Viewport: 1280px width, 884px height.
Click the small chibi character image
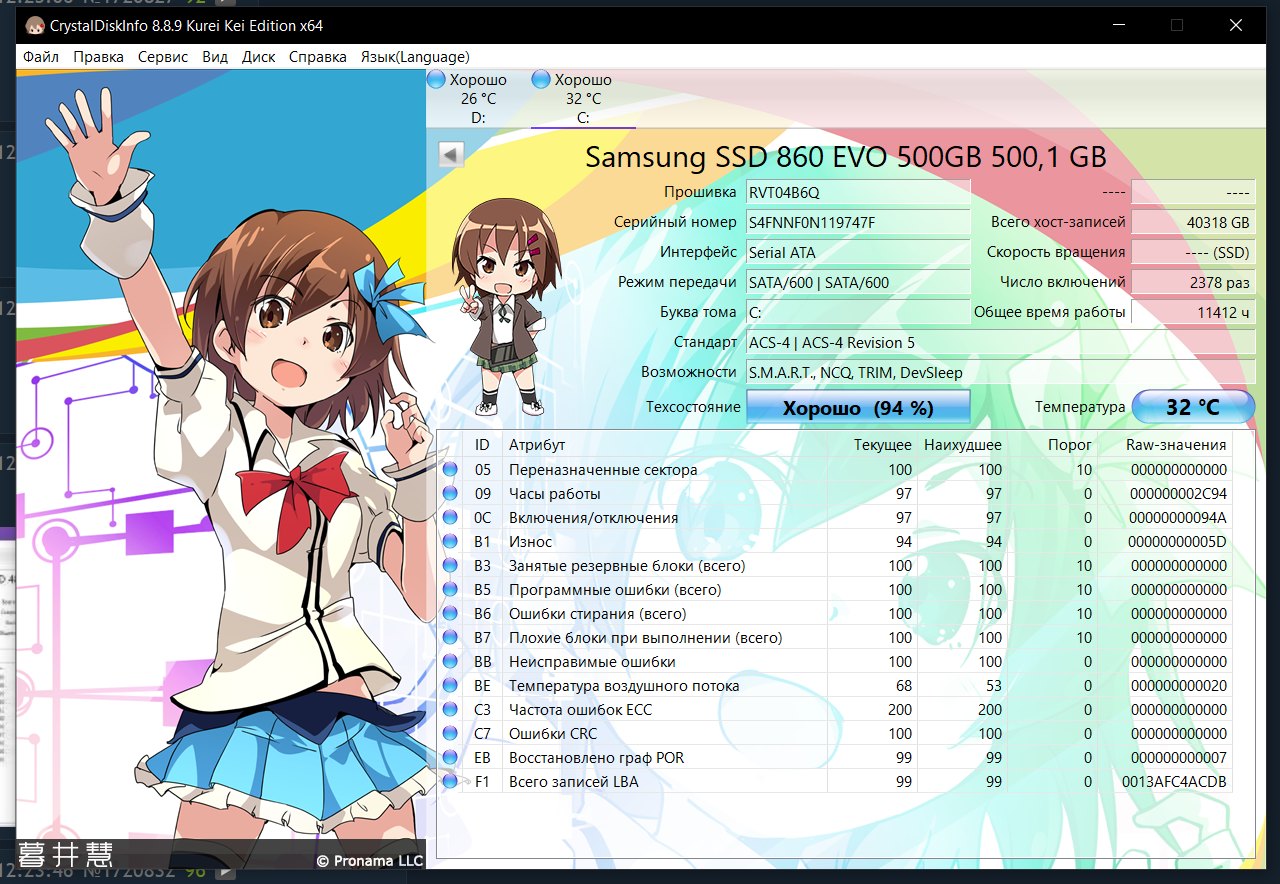click(506, 309)
